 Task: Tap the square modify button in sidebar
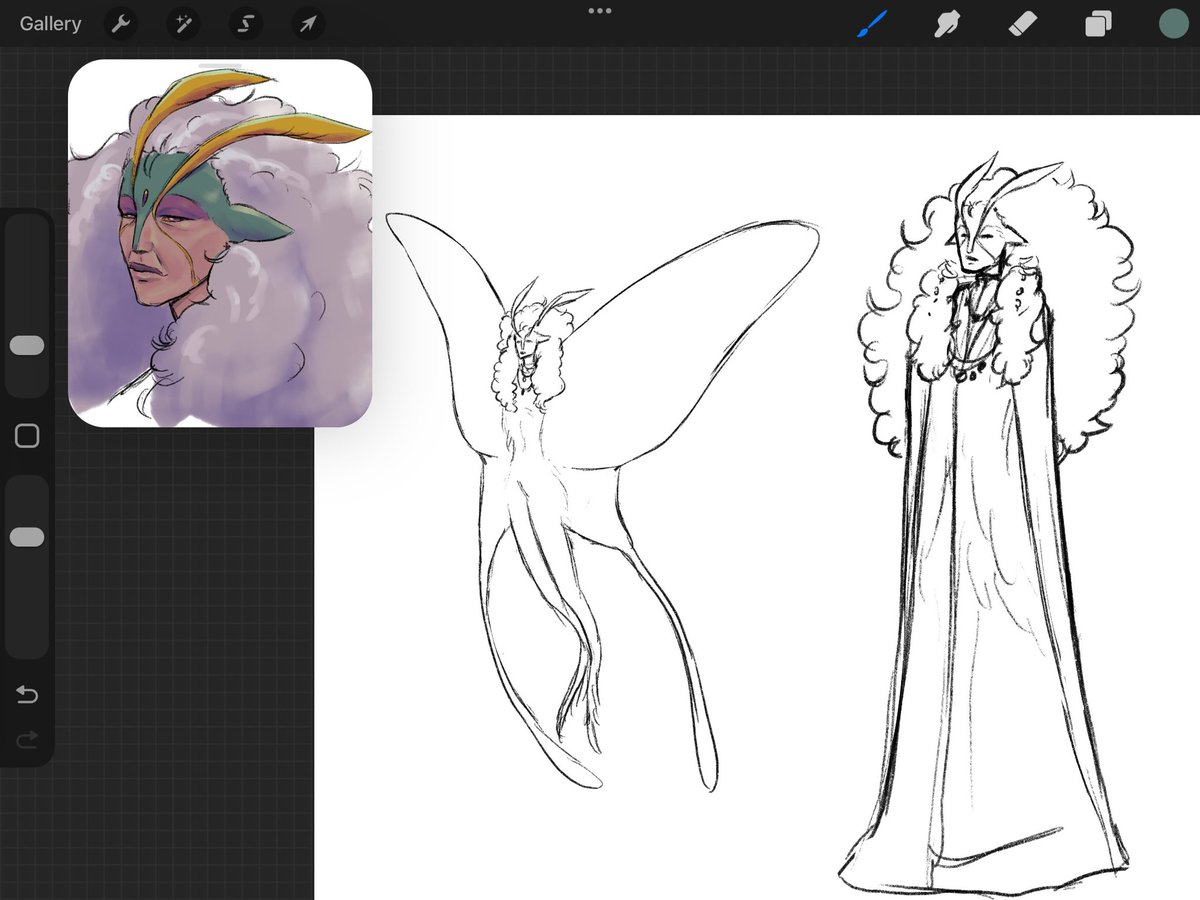pyautogui.click(x=27, y=436)
